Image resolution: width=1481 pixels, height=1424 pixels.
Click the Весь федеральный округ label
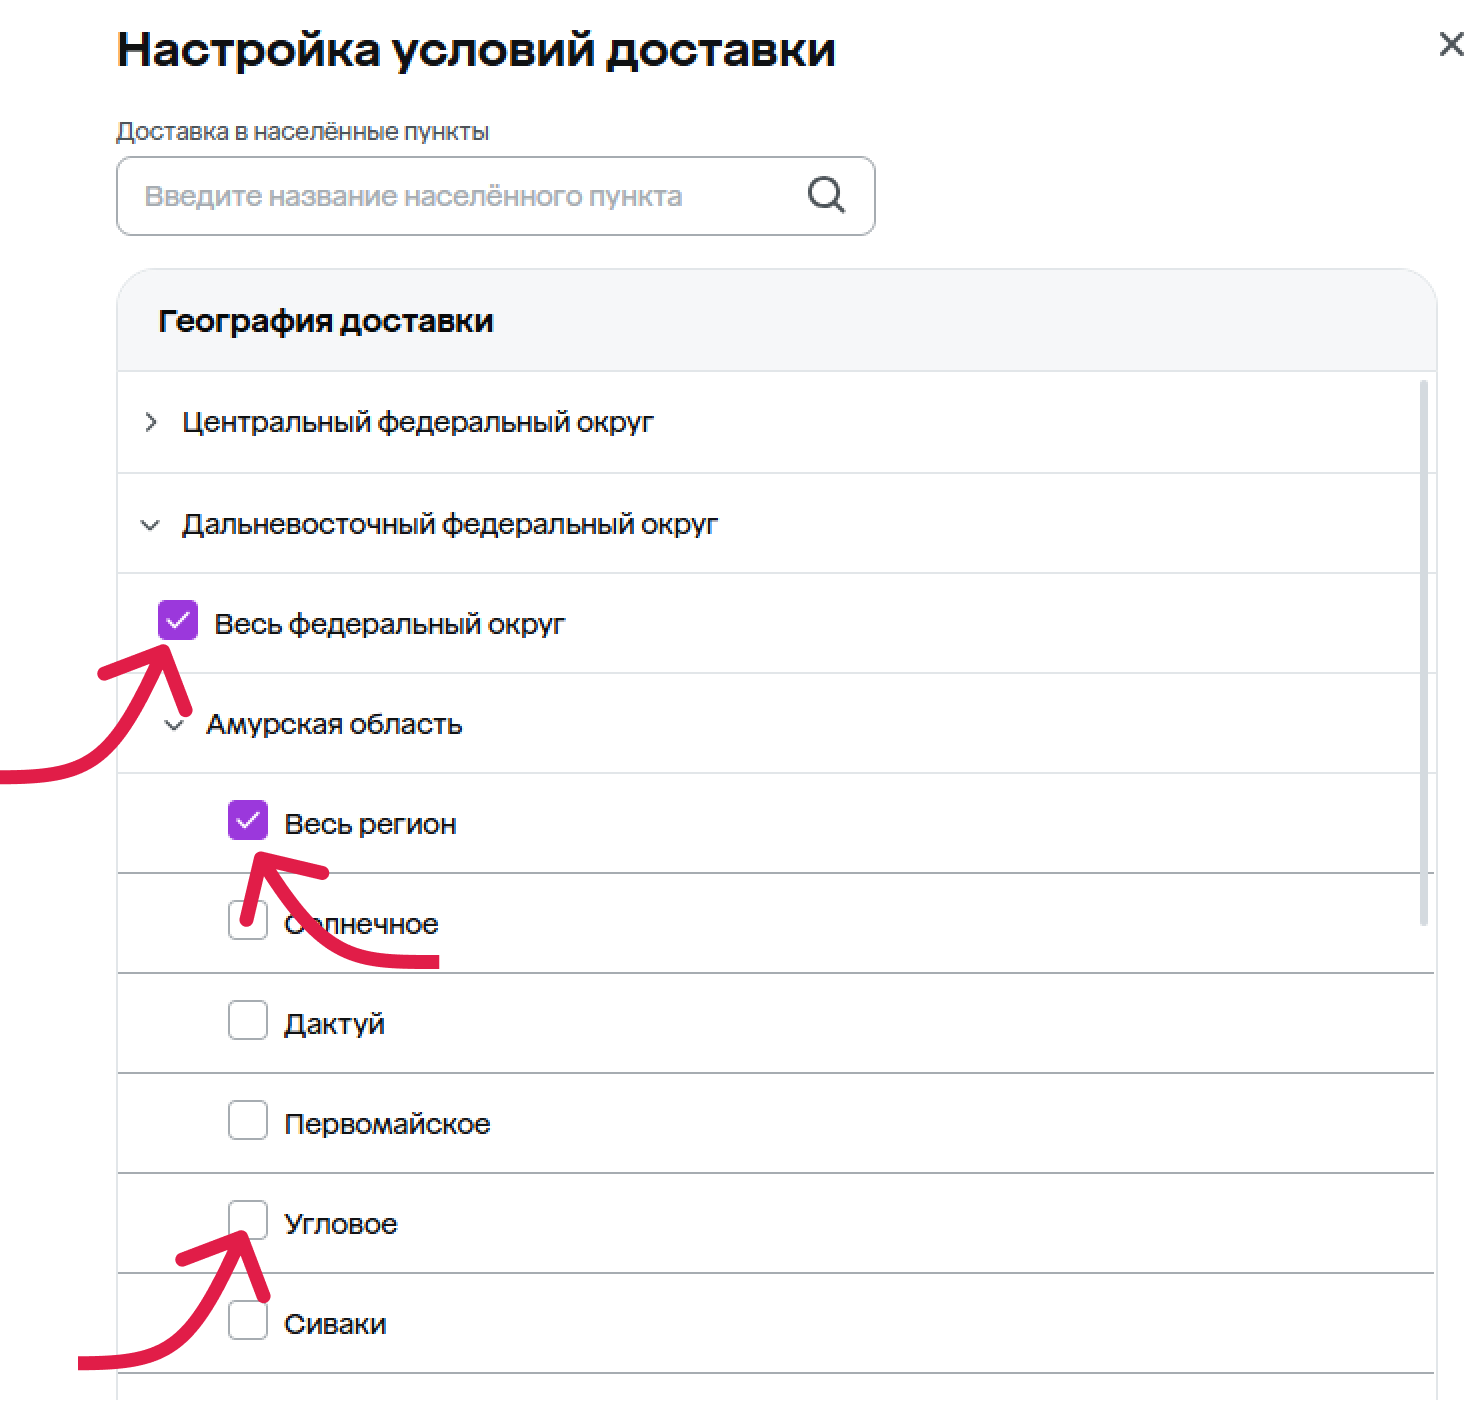[x=390, y=624]
